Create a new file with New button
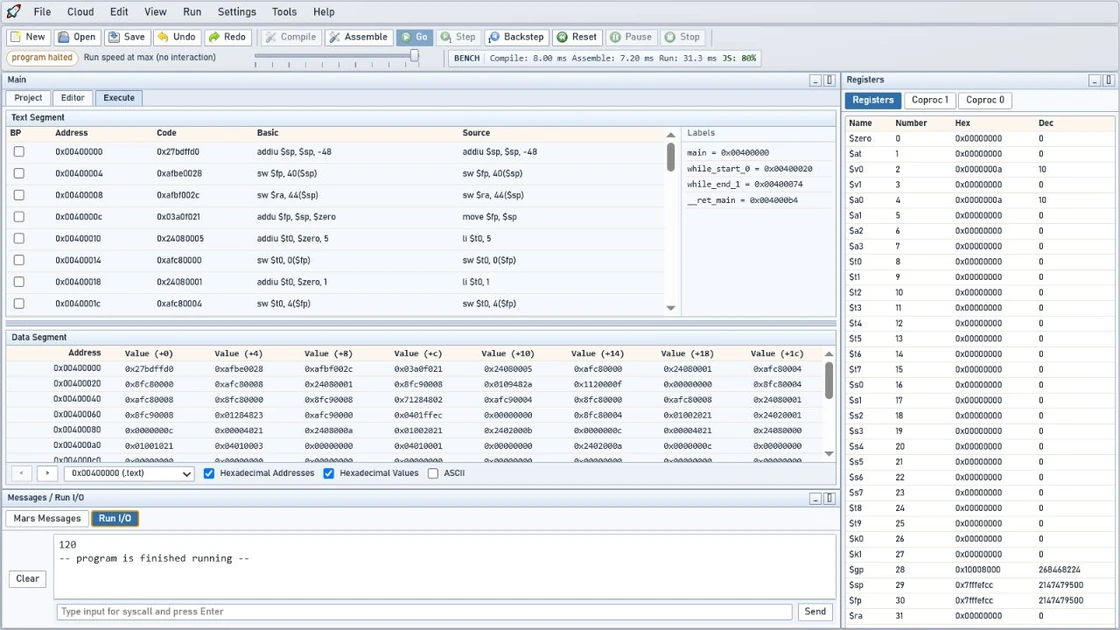The image size is (1120, 630). (x=28, y=37)
